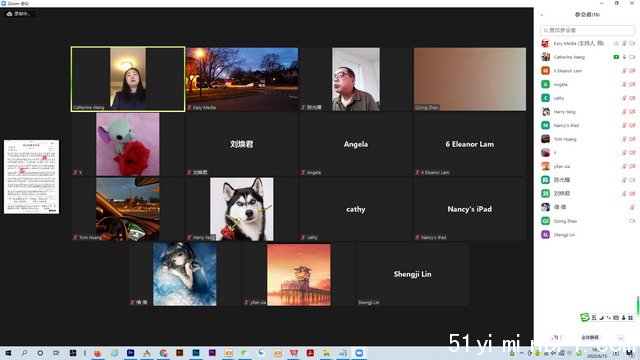Select the Shengji Lin video tile
This screenshot has height=360, width=640.
pyautogui.click(x=412, y=274)
